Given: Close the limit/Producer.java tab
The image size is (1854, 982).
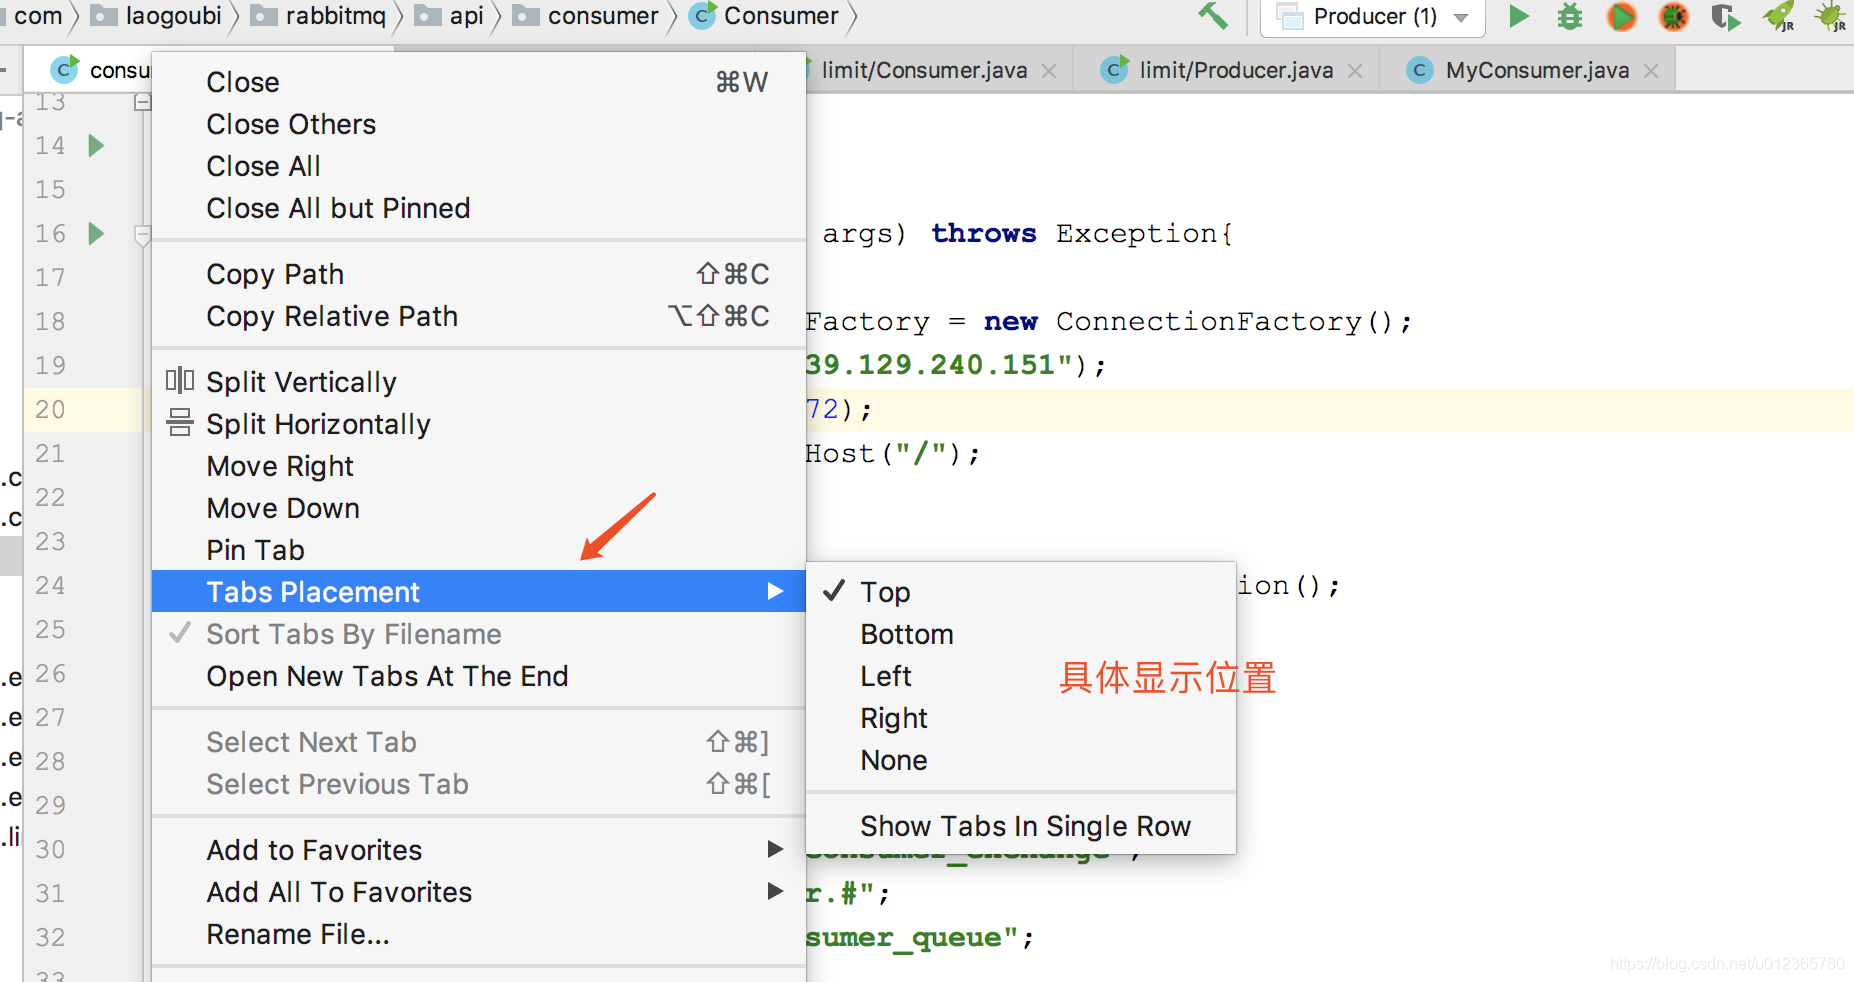Looking at the screenshot, I should 1355,71.
